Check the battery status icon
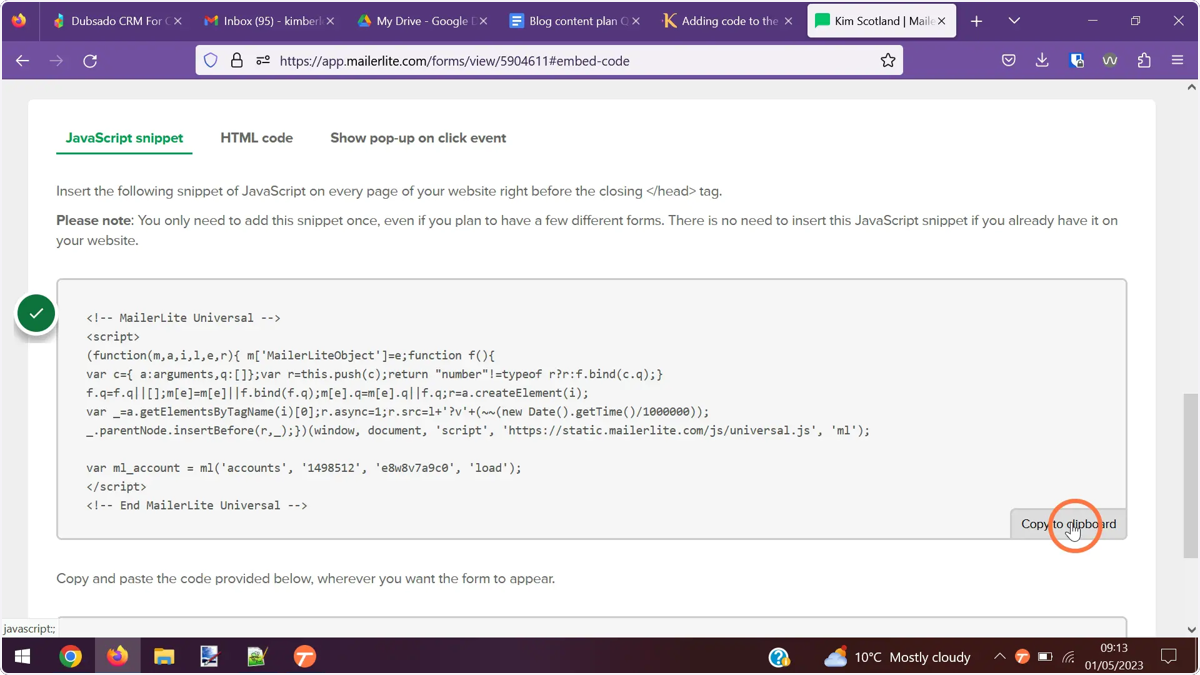The width and height of the screenshot is (1200, 675). [x=1045, y=657]
